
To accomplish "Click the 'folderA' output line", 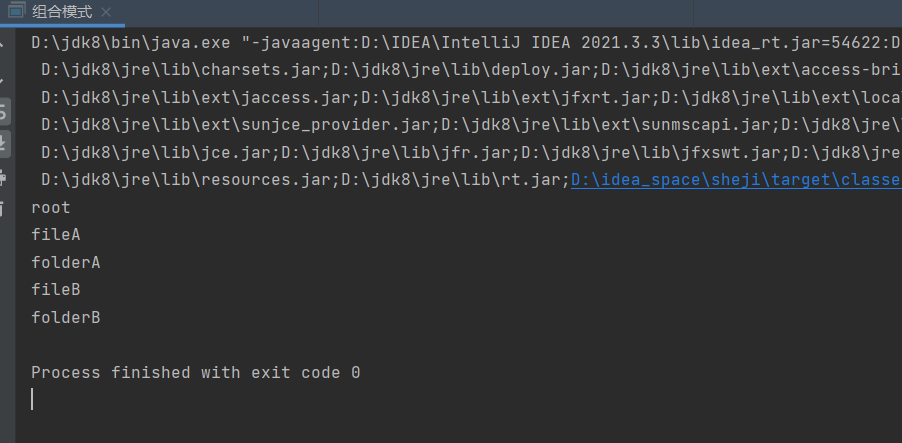I will (x=66, y=262).
